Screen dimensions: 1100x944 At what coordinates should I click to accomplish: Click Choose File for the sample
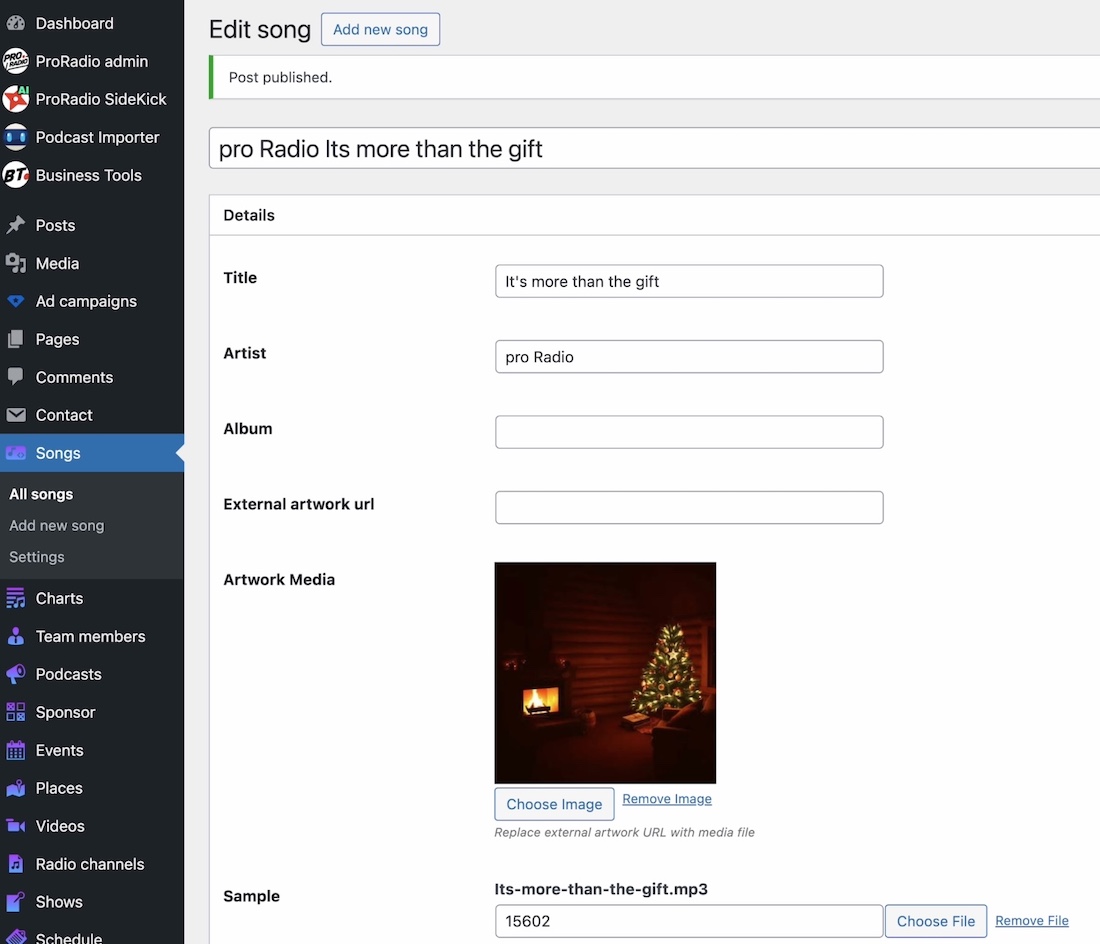tap(935, 921)
